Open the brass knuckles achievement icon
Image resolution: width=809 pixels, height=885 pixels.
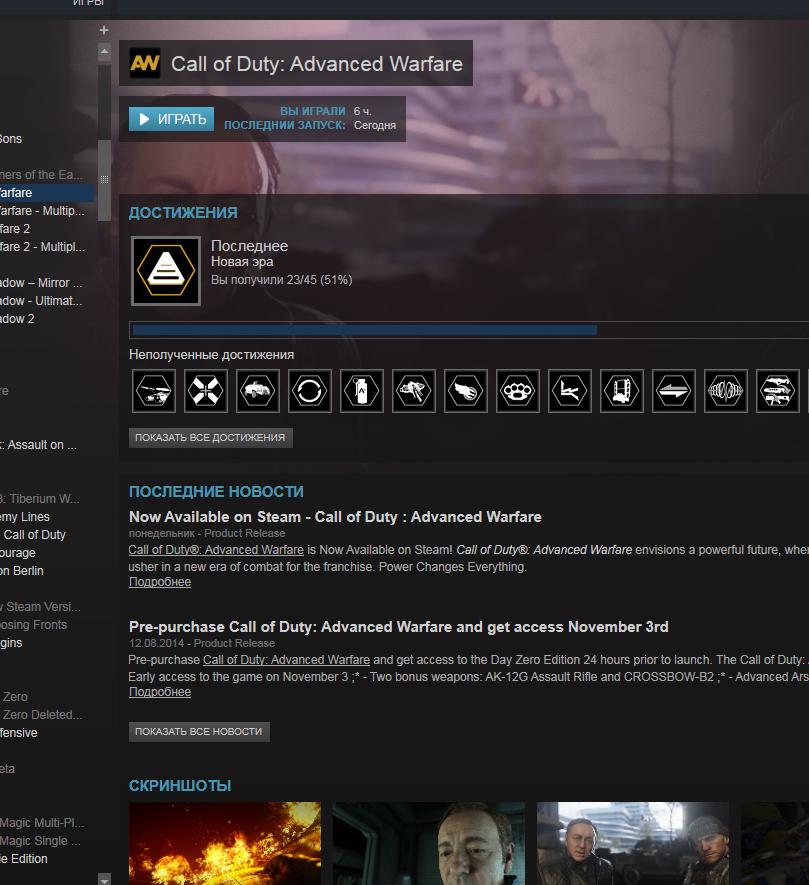(518, 391)
